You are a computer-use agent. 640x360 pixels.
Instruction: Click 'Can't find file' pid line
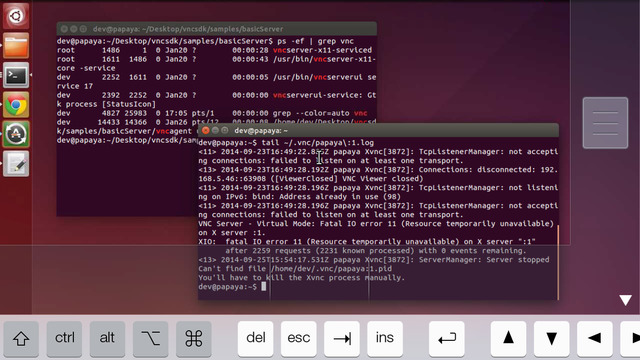(295, 269)
